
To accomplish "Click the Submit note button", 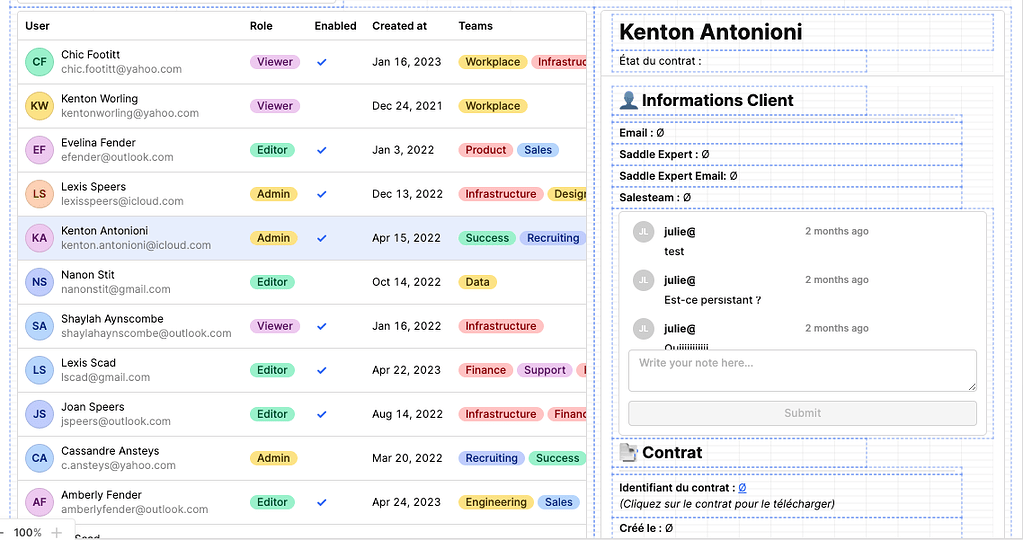I will click(802, 413).
